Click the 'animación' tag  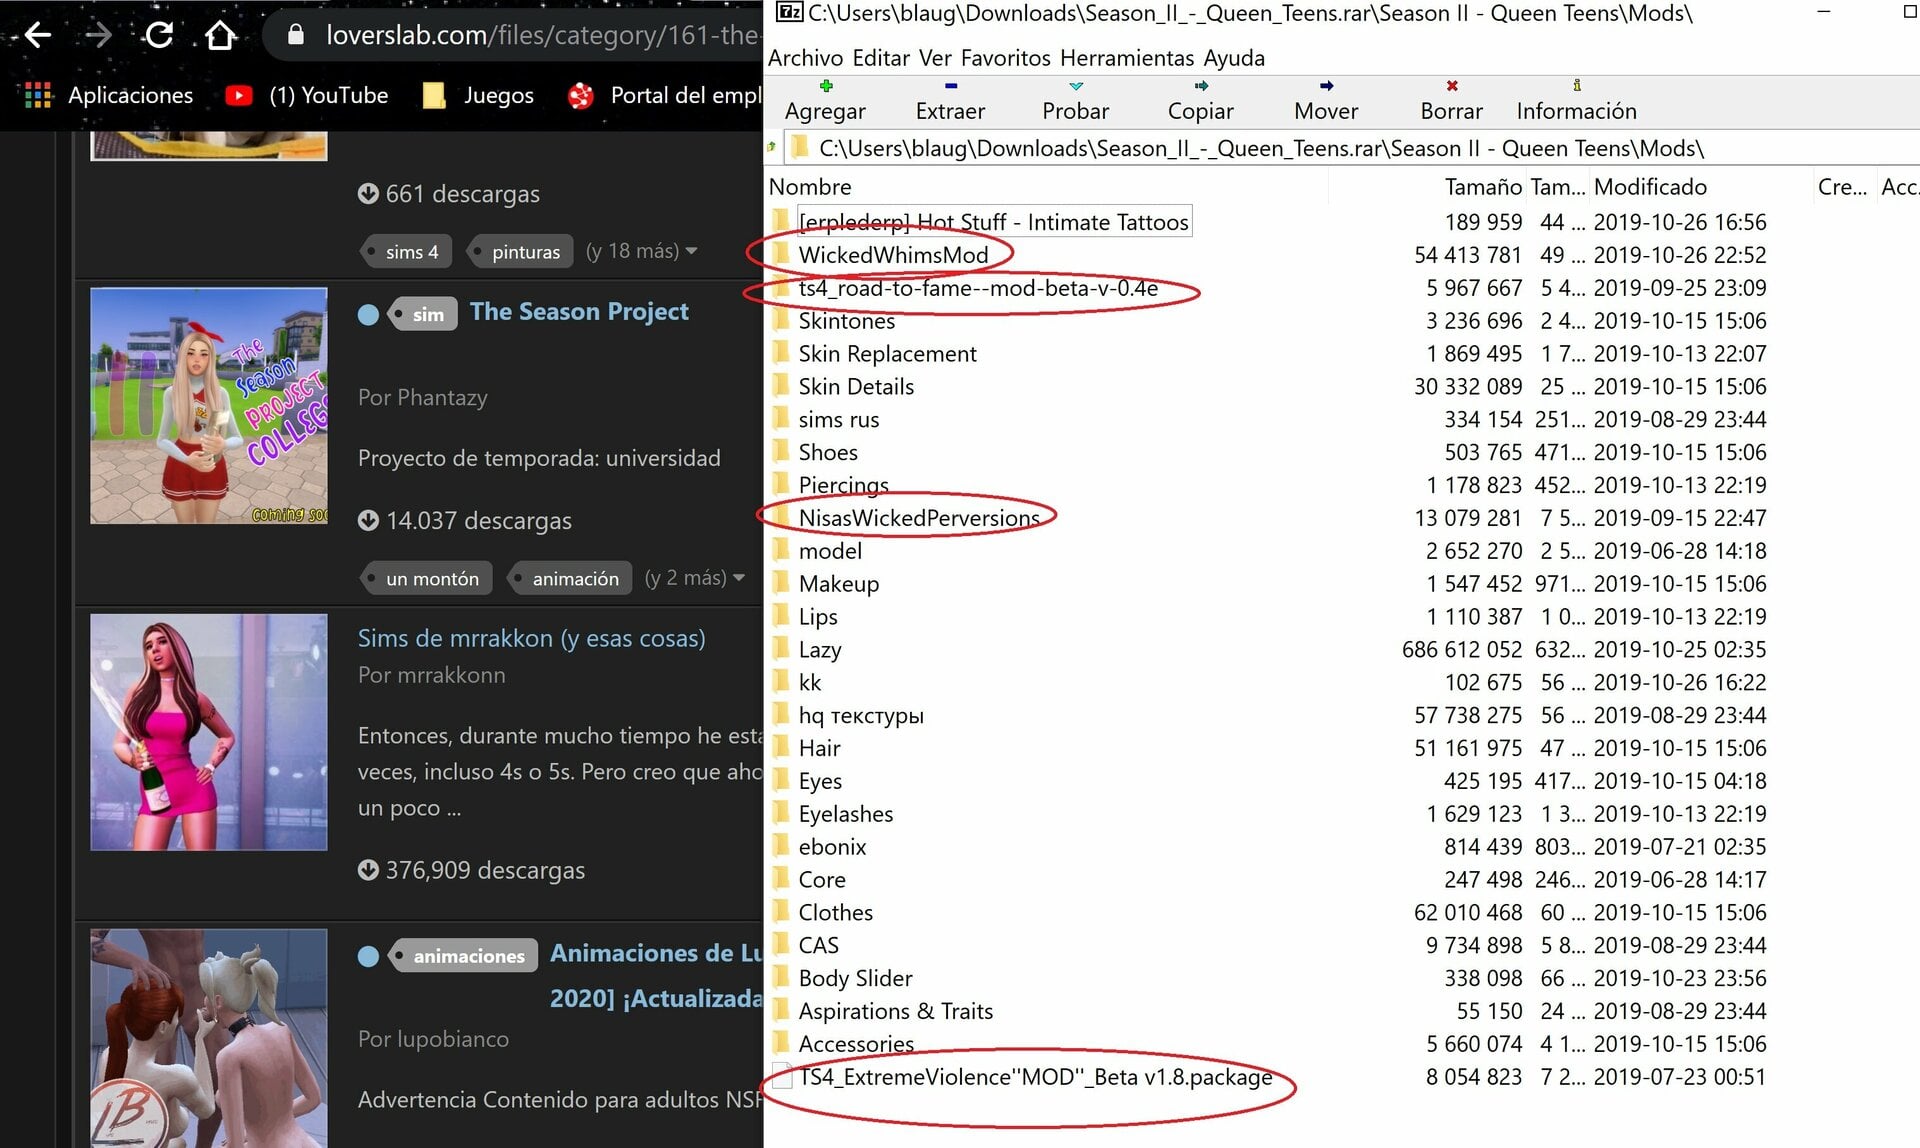pos(570,579)
